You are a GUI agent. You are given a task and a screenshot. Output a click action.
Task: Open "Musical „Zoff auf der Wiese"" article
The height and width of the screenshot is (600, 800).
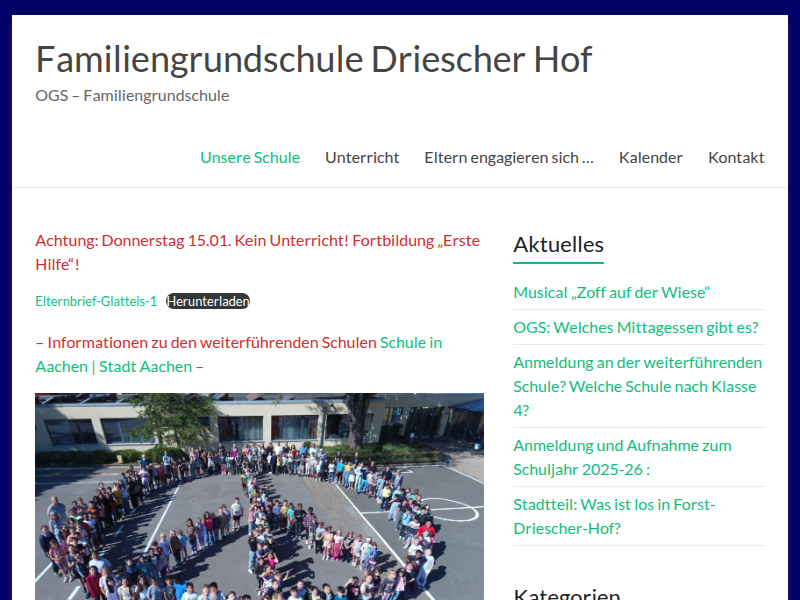pos(611,292)
